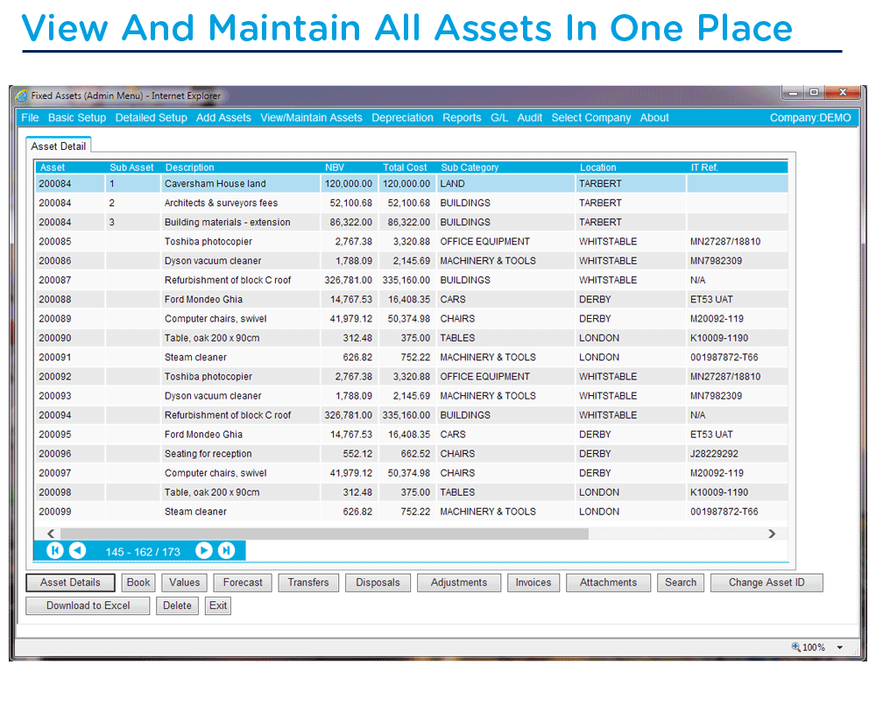Expand the 100% zoom level dropdown
Screen dimensions: 876x701
840,648
